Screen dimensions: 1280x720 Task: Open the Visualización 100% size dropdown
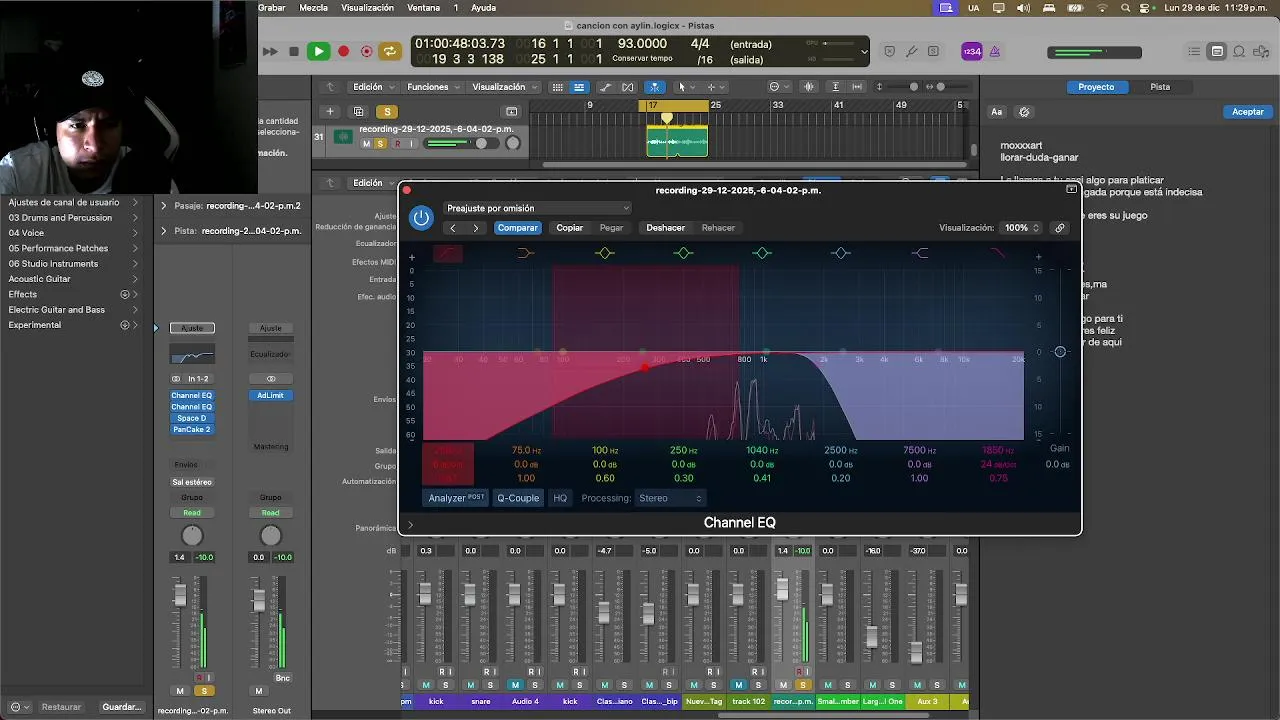[x=1022, y=228]
